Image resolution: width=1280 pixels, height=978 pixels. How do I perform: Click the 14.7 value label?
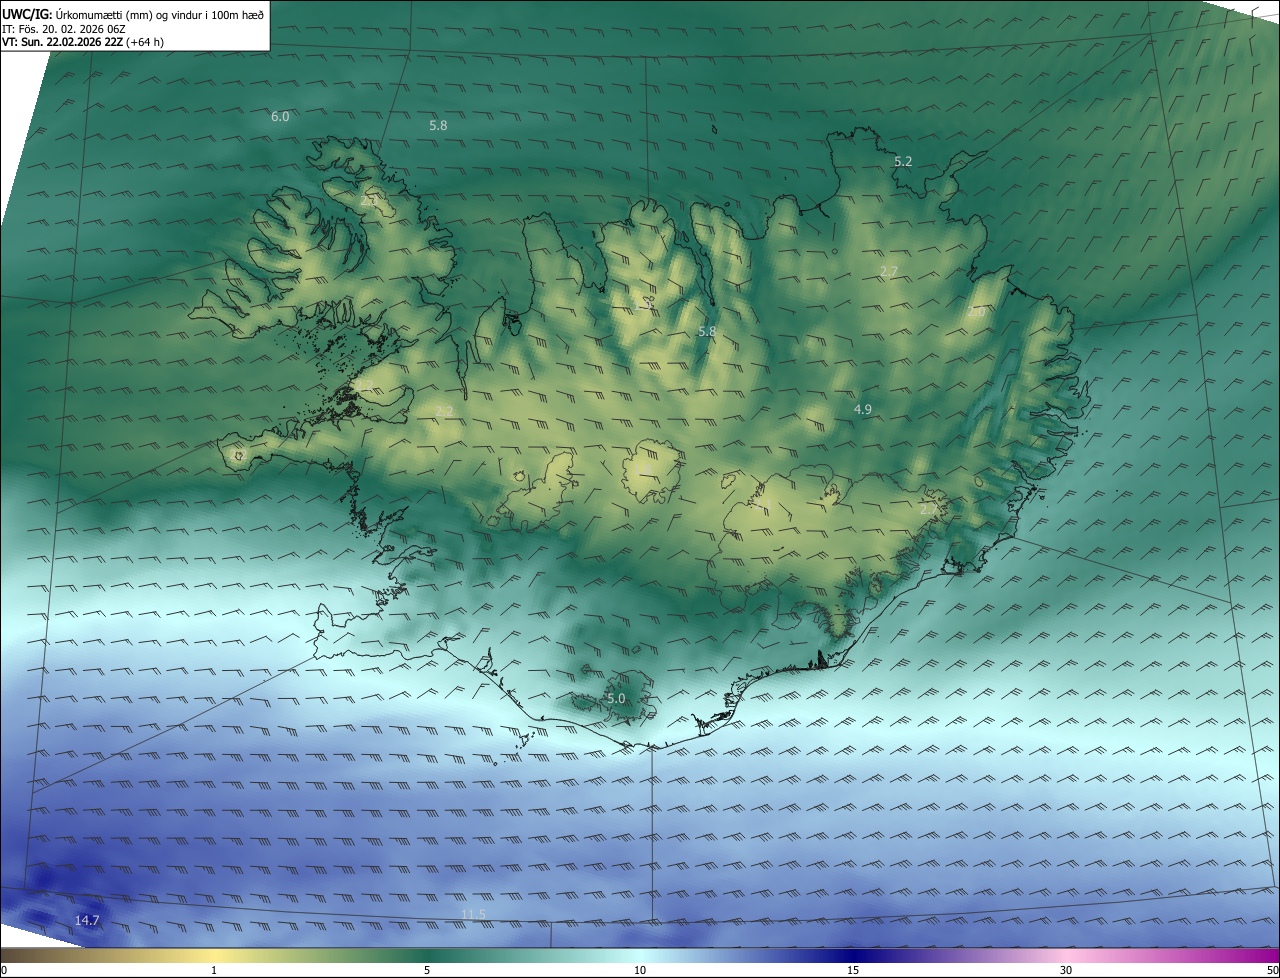click(x=87, y=920)
